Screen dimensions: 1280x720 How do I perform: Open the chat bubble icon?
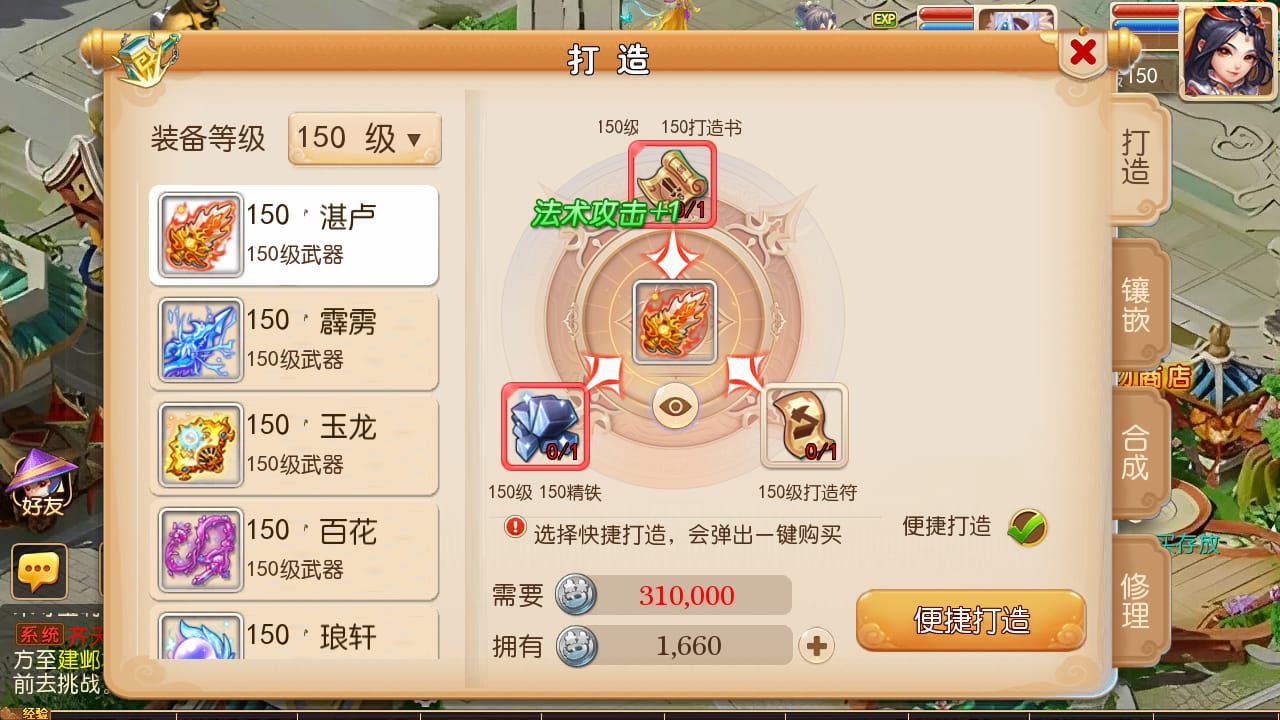coord(39,571)
